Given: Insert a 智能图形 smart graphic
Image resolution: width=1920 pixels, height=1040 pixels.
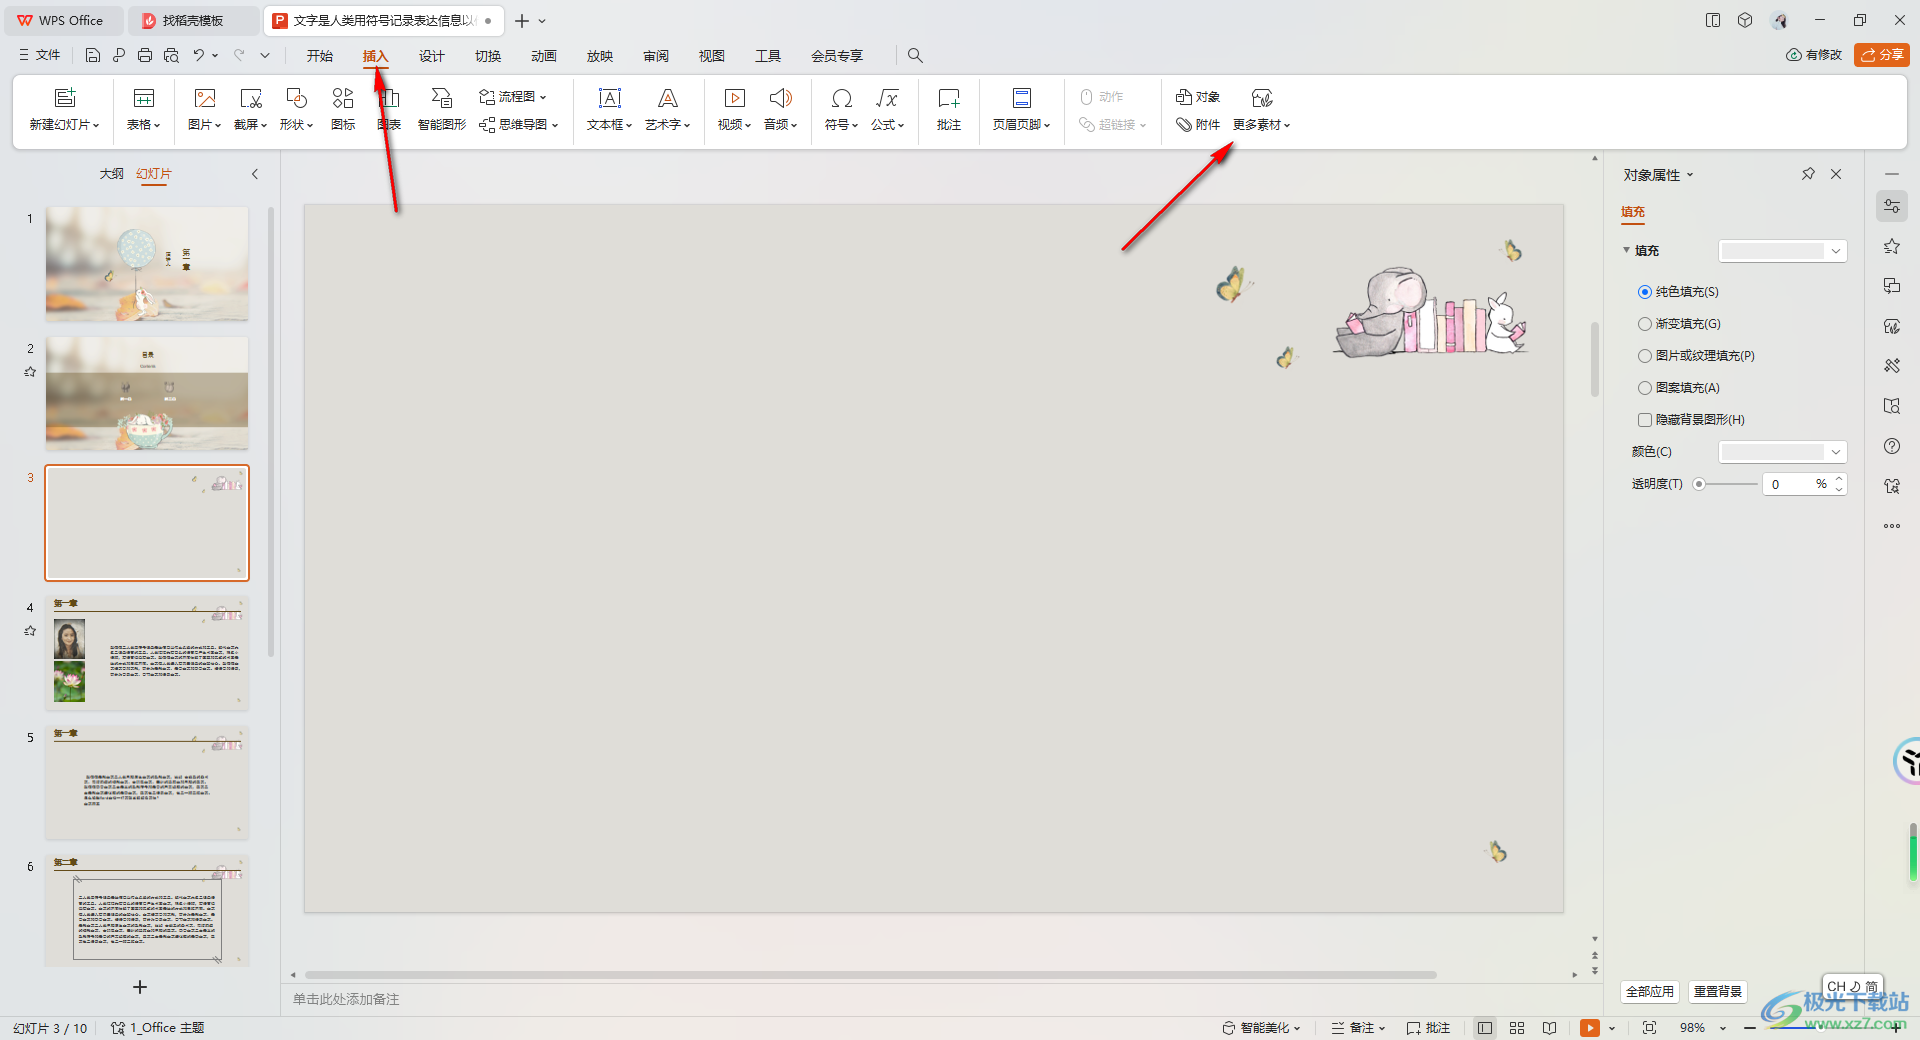Looking at the screenshot, I should coord(442,109).
